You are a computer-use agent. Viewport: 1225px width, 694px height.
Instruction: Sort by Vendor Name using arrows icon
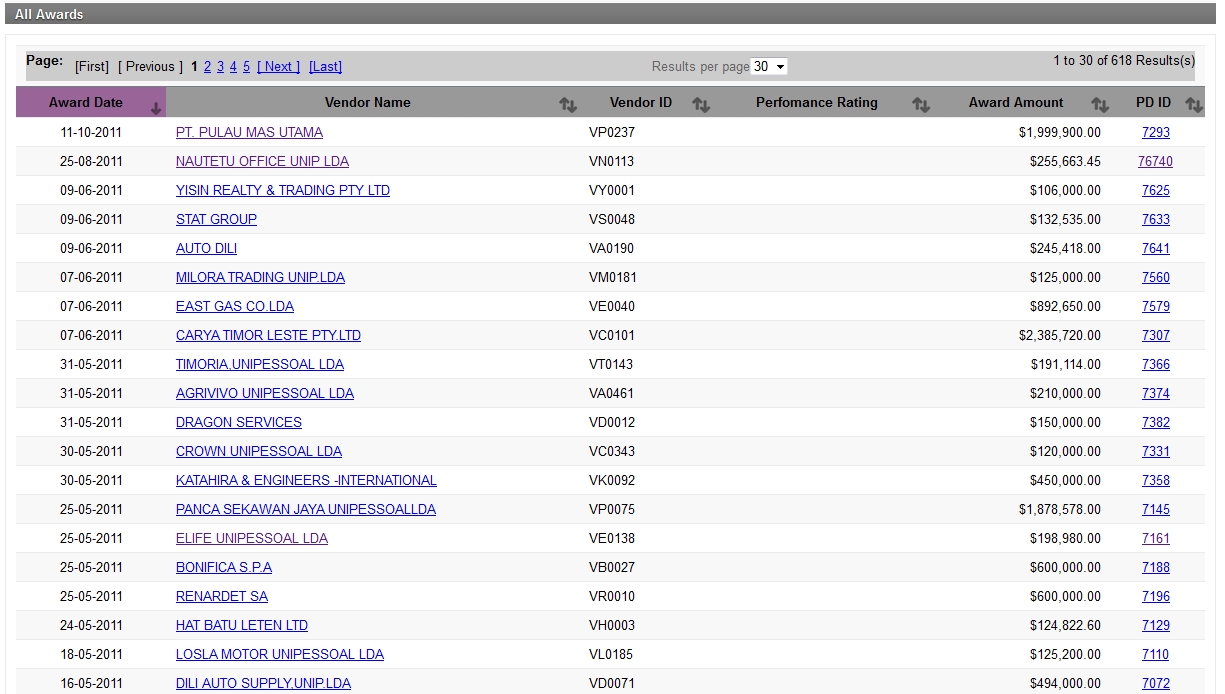click(567, 104)
